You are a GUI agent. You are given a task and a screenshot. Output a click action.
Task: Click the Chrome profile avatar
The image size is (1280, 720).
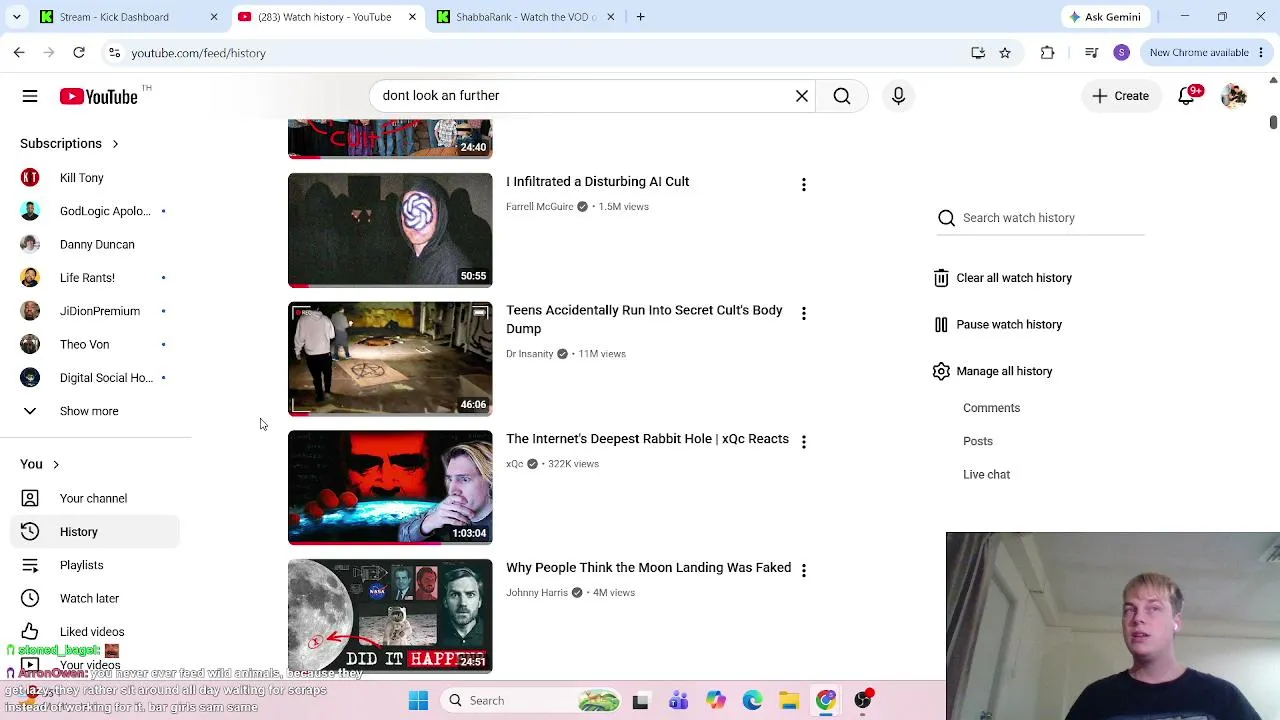click(1121, 53)
